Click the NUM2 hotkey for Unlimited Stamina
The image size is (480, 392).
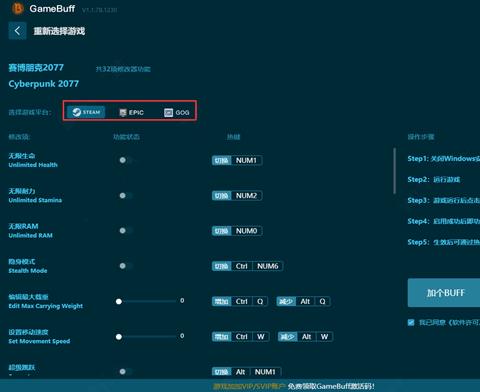pos(237,196)
